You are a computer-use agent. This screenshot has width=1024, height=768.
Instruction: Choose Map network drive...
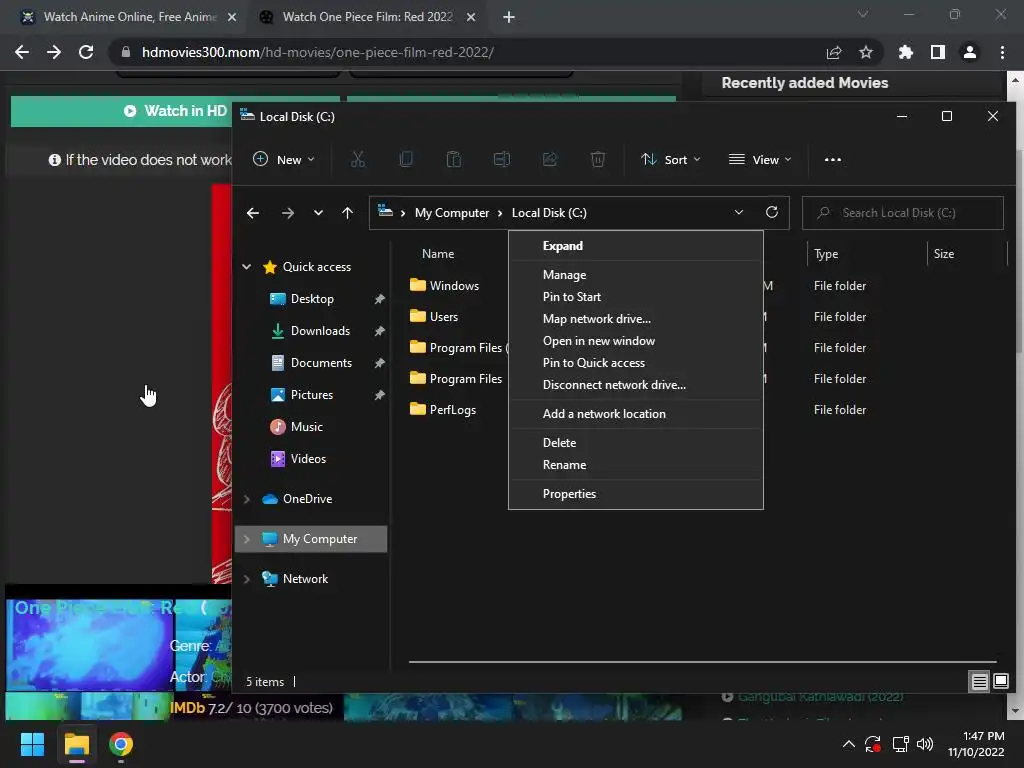635,319
